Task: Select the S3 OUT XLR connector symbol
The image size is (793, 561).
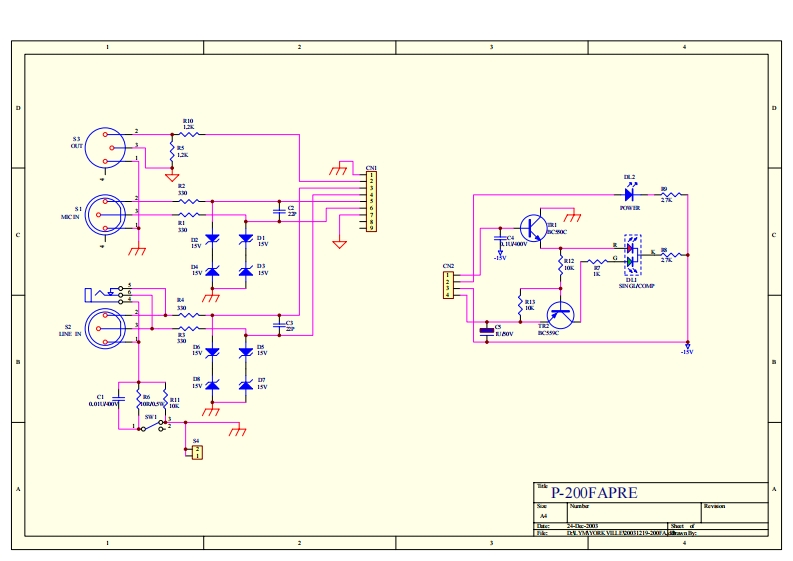Action: tap(102, 146)
